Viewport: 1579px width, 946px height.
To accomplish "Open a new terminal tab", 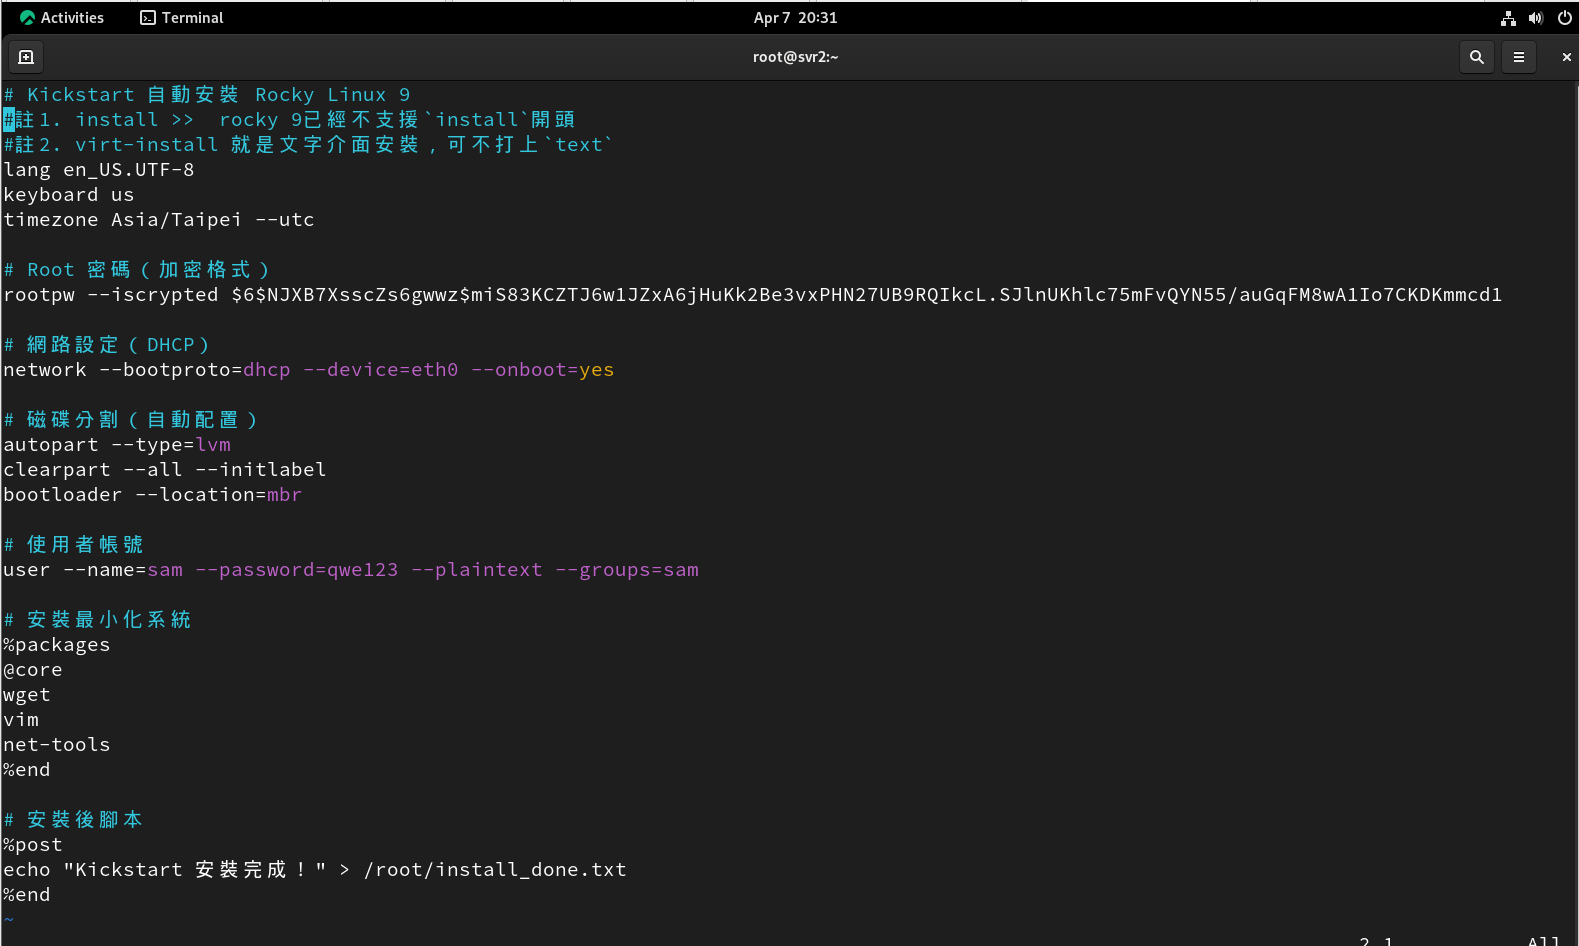I will (26, 57).
